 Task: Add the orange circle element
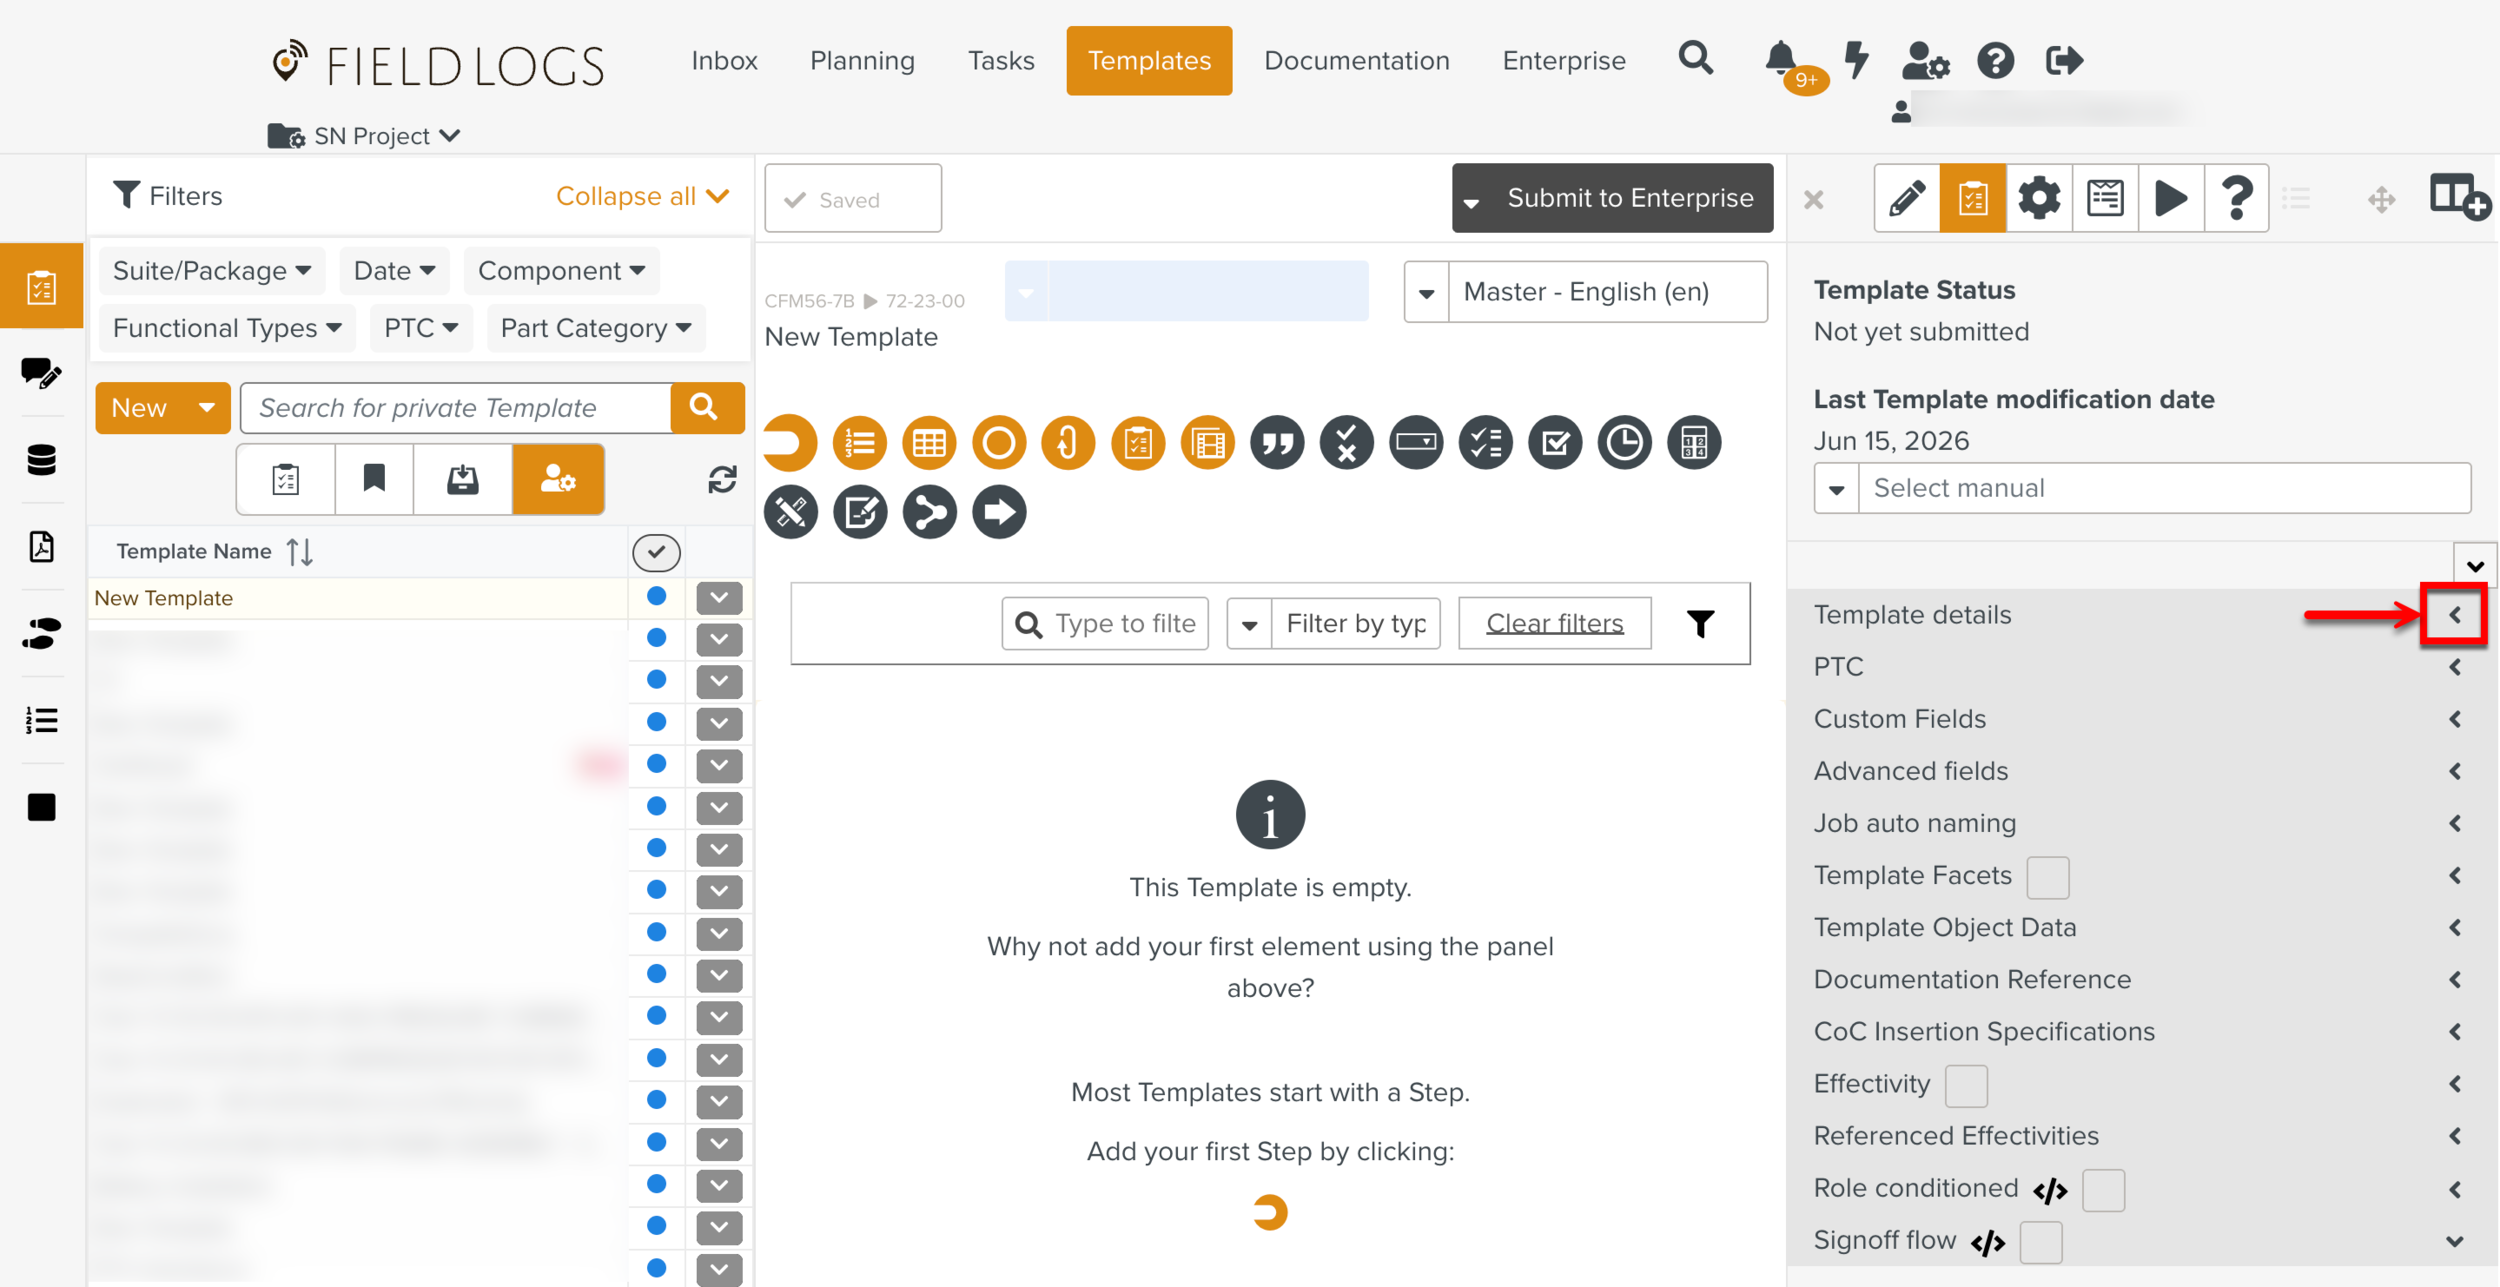tap(999, 442)
